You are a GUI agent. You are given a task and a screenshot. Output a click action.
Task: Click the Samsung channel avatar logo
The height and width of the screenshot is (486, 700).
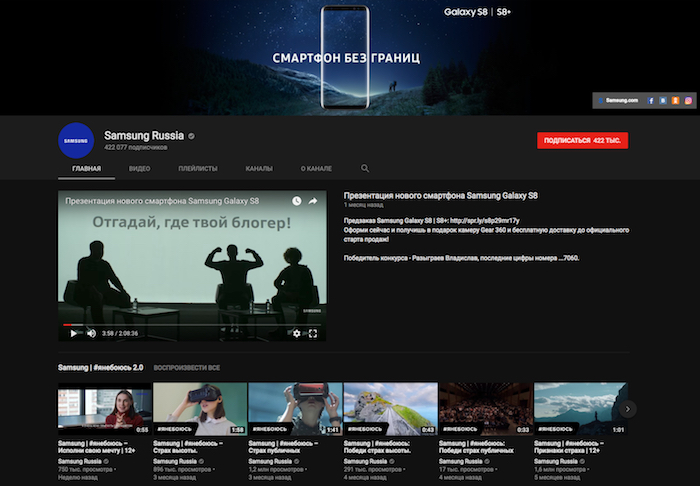tap(76, 141)
